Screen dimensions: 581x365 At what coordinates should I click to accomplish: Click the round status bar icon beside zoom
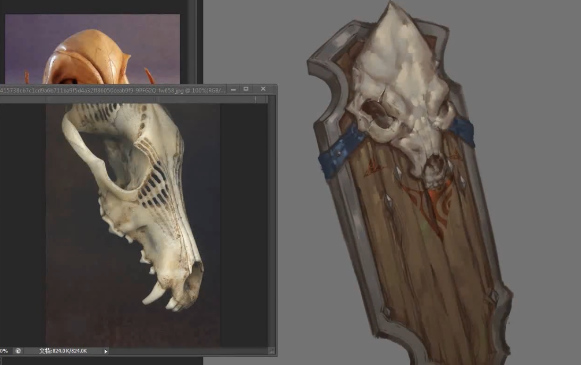click(x=18, y=351)
